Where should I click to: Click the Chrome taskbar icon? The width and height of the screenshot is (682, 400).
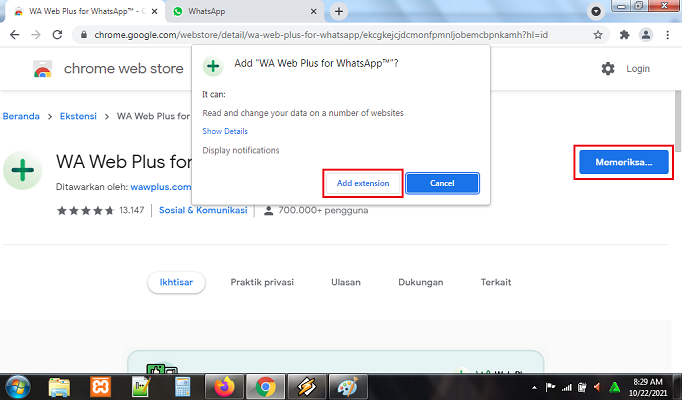tap(265, 387)
